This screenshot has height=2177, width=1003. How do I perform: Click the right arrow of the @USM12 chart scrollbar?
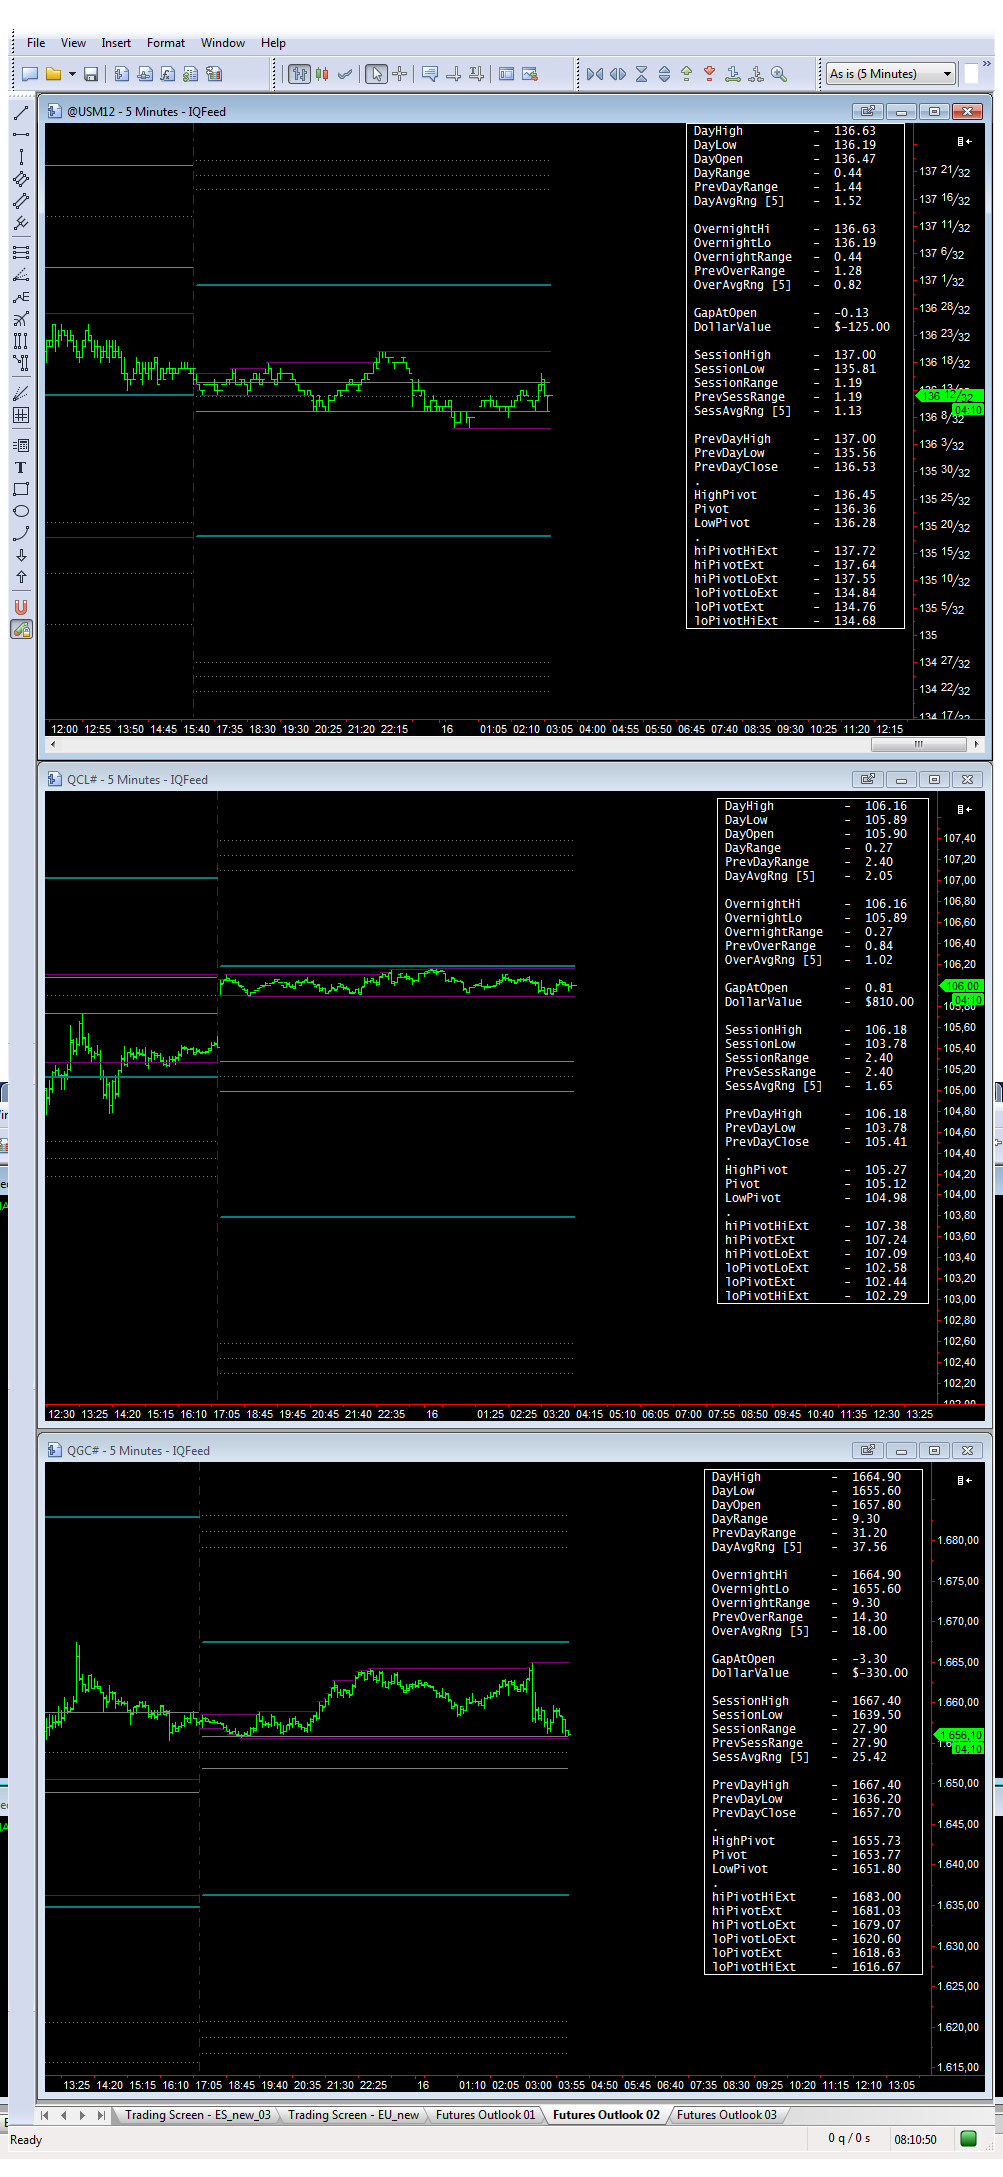click(x=976, y=744)
